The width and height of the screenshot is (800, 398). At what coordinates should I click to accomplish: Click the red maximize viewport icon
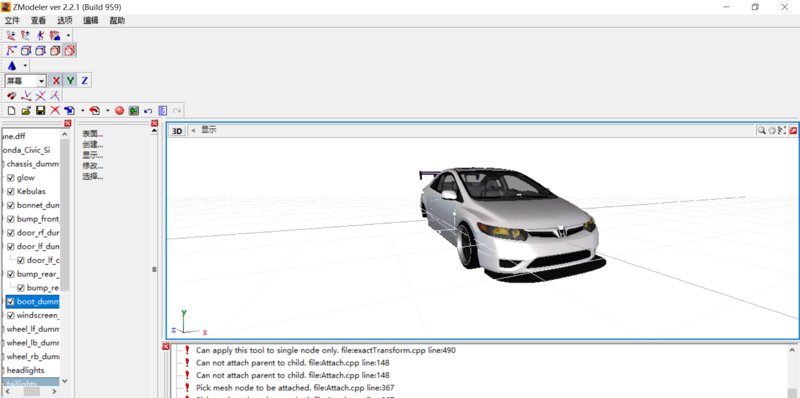pos(793,131)
